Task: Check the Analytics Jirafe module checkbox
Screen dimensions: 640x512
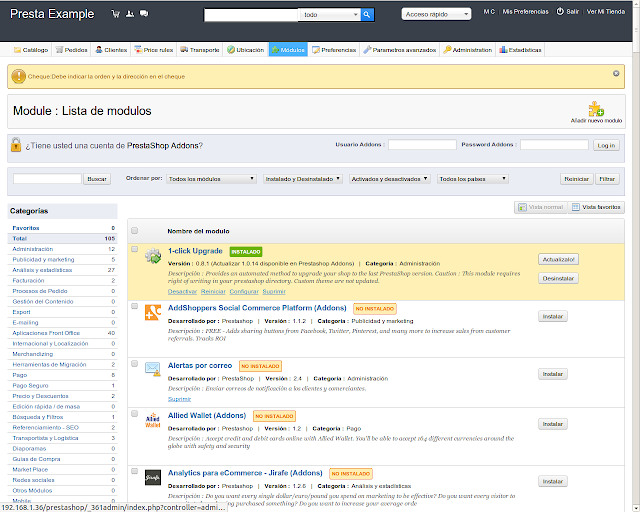Action: click(135, 471)
